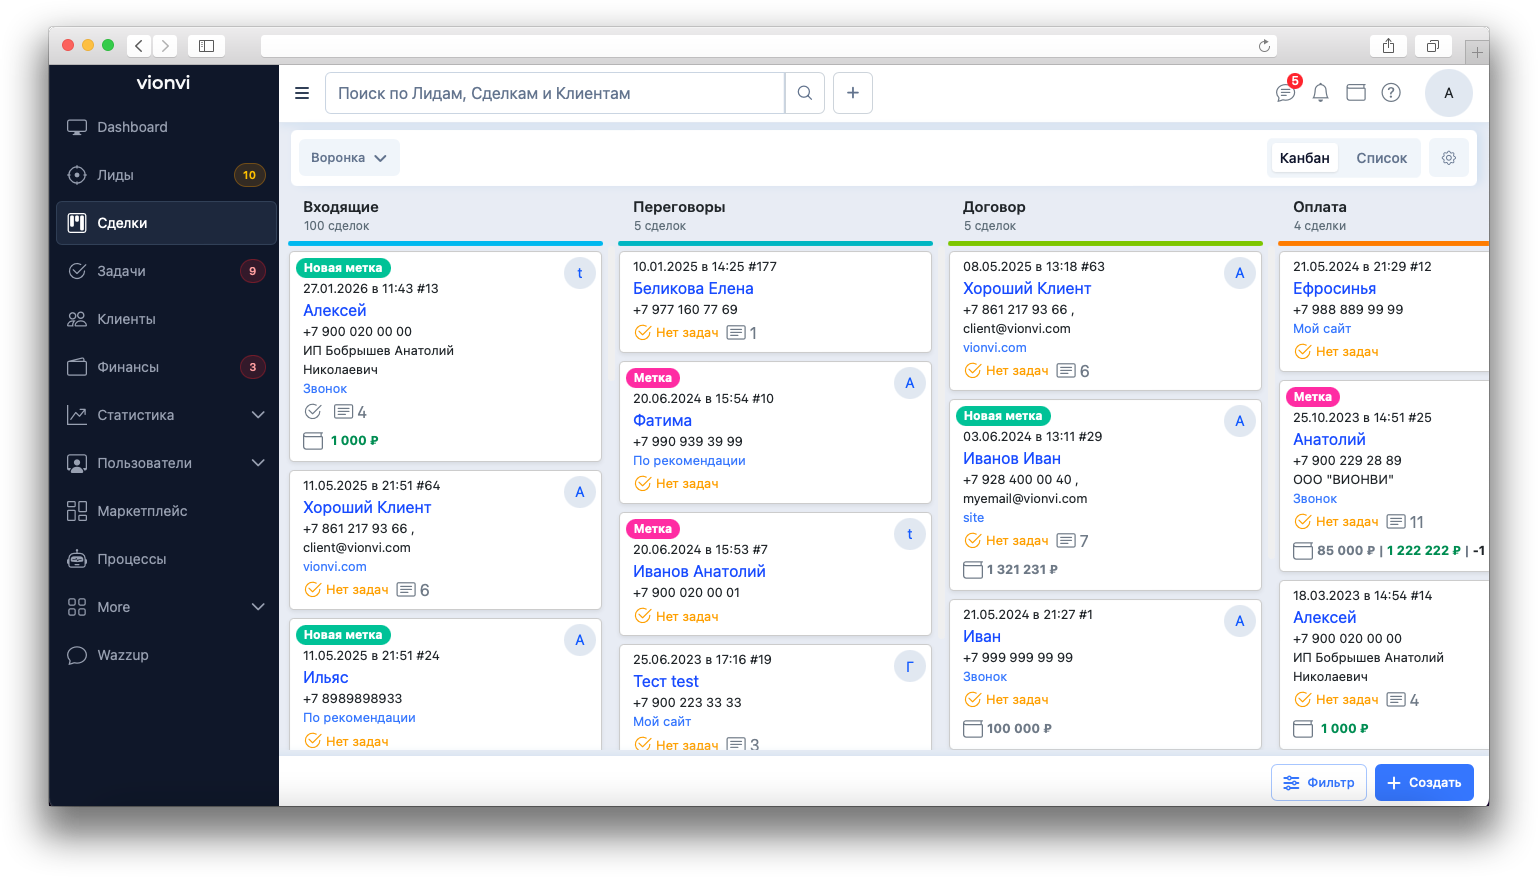Expand the Статистика sidebar section
Viewport: 1538px width, 877px height.
click(x=257, y=415)
